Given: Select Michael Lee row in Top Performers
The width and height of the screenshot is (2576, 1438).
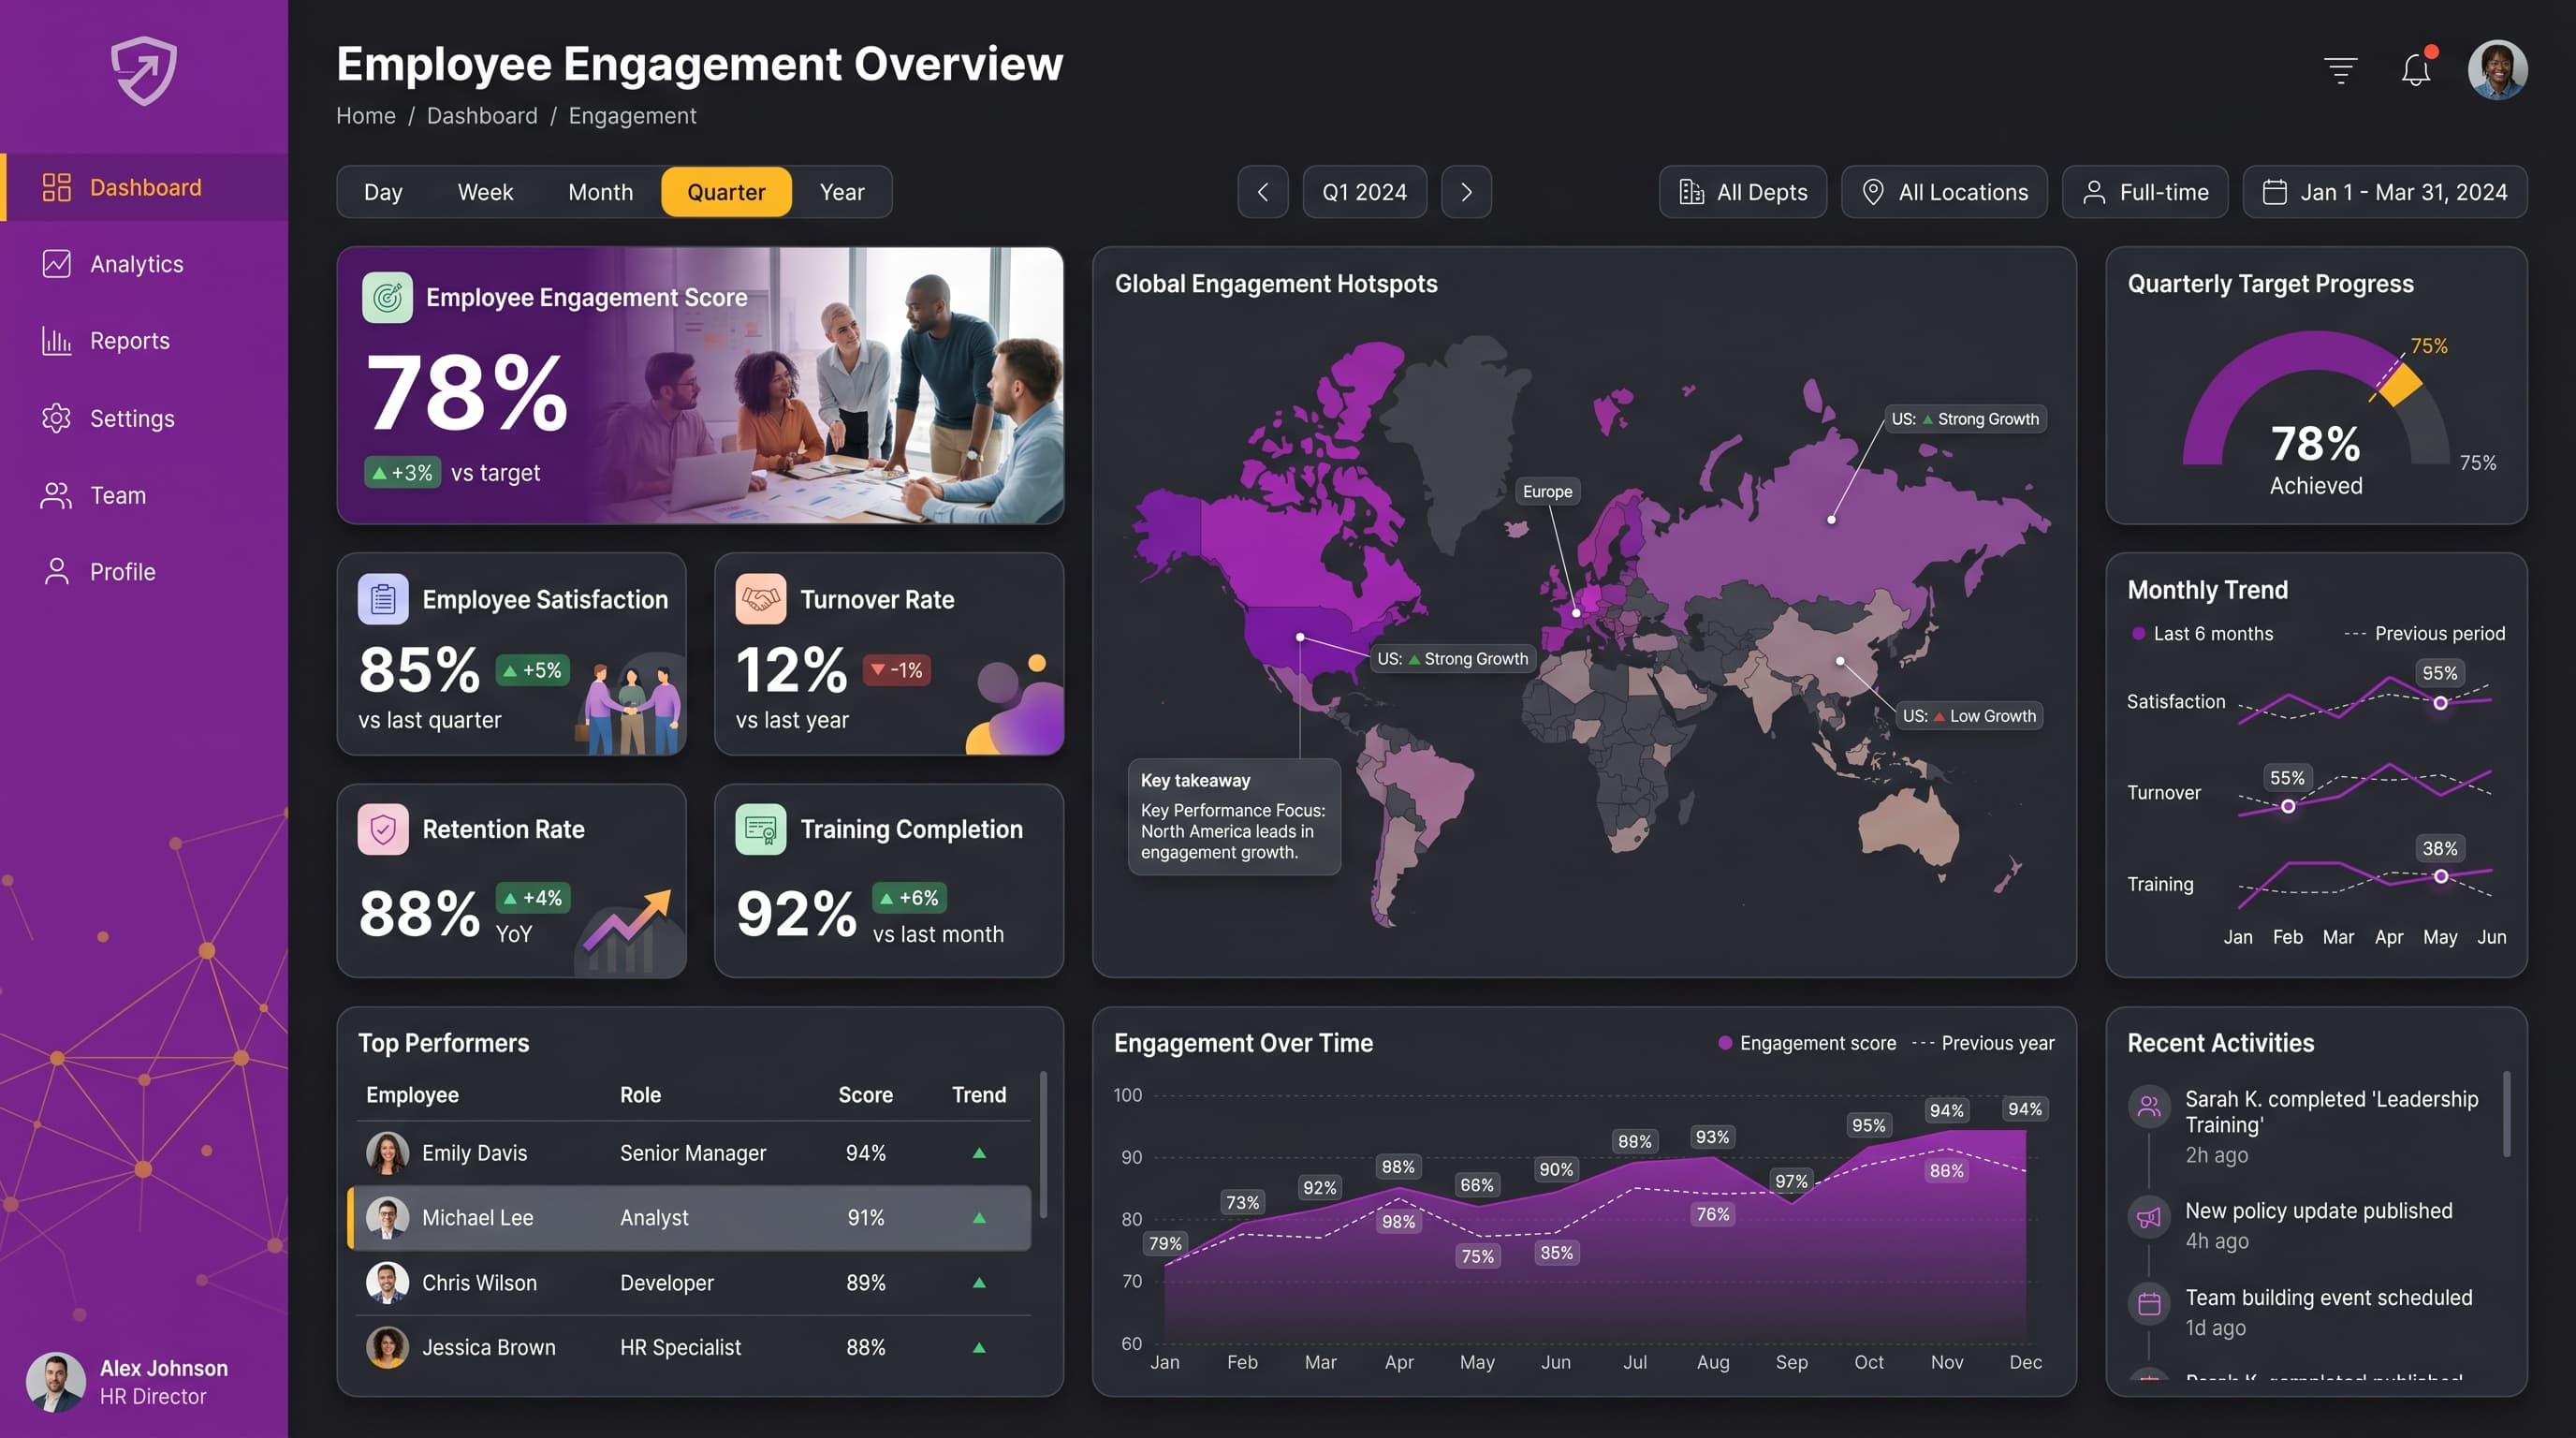Looking at the screenshot, I should pyautogui.click(x=689, y=1217).
